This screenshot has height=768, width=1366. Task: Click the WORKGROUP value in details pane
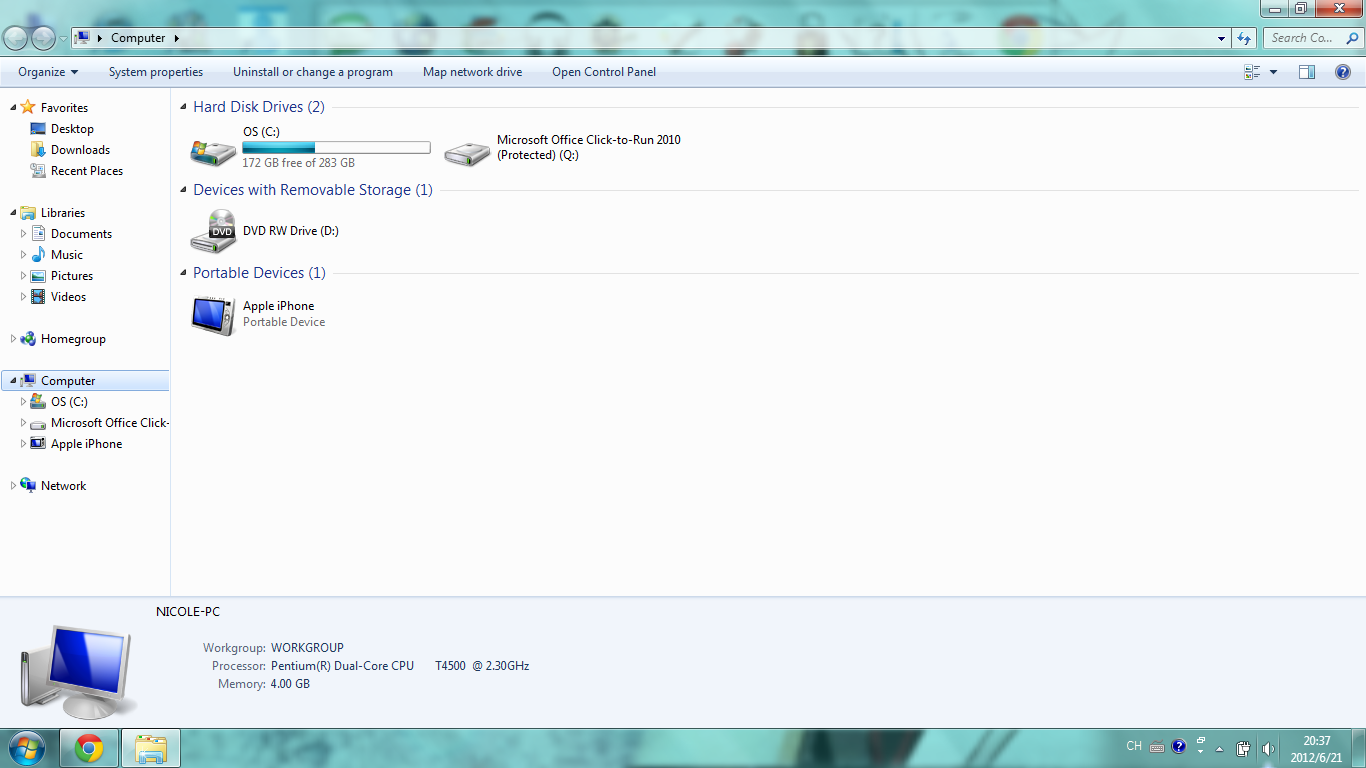[x=307, y=648]
